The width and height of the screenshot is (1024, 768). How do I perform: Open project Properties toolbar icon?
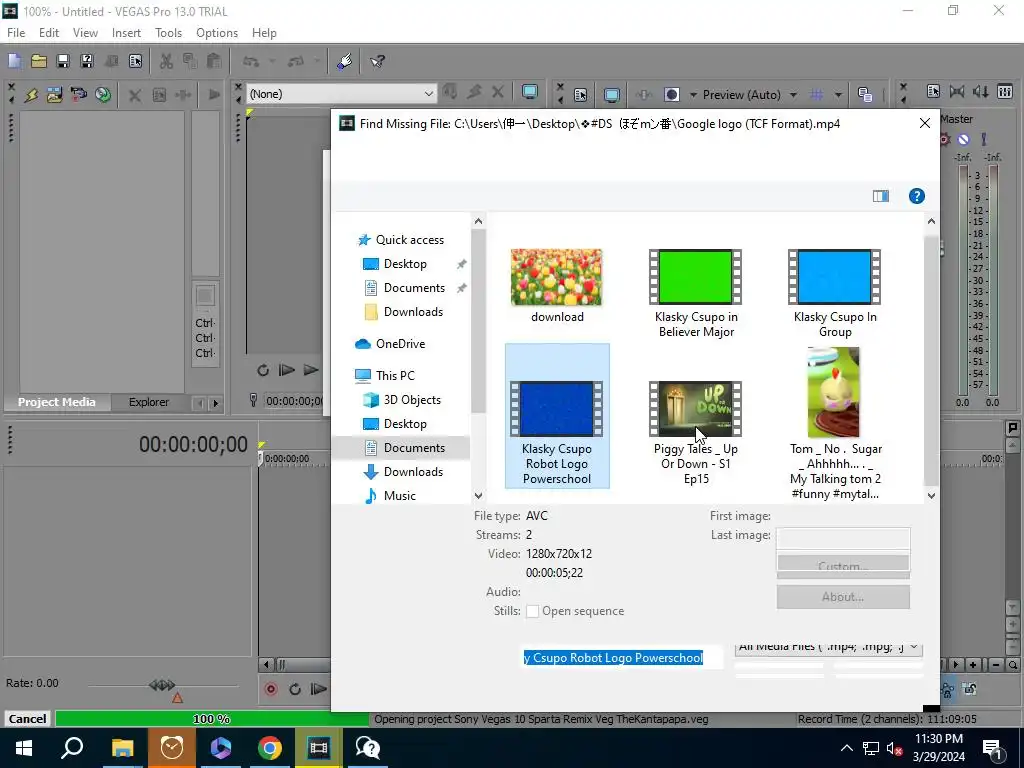tap(135, 61)
